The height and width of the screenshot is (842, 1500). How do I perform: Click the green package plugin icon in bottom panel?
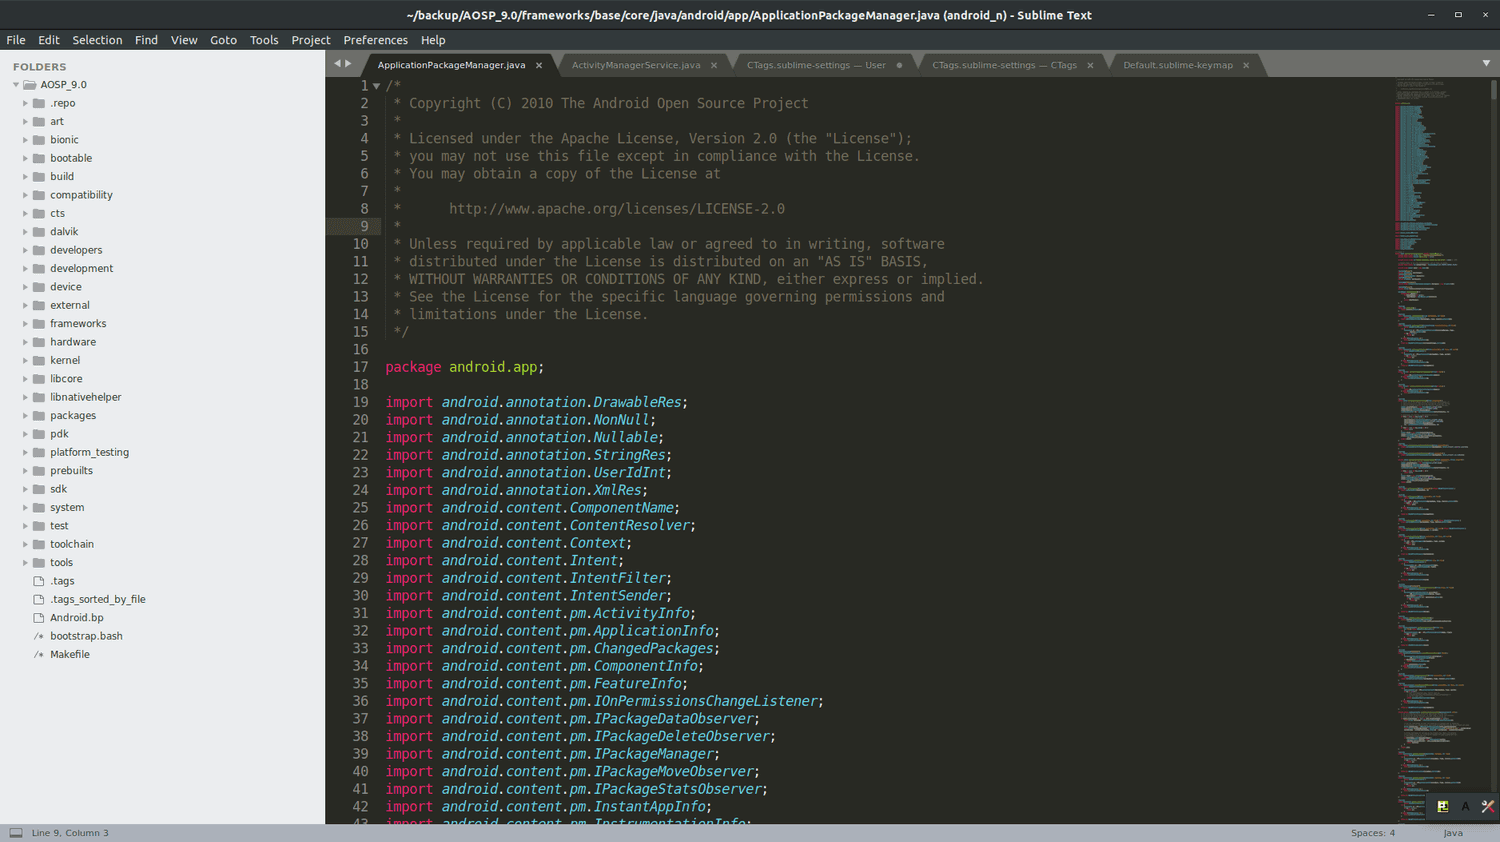click(x=1443, y=806)
